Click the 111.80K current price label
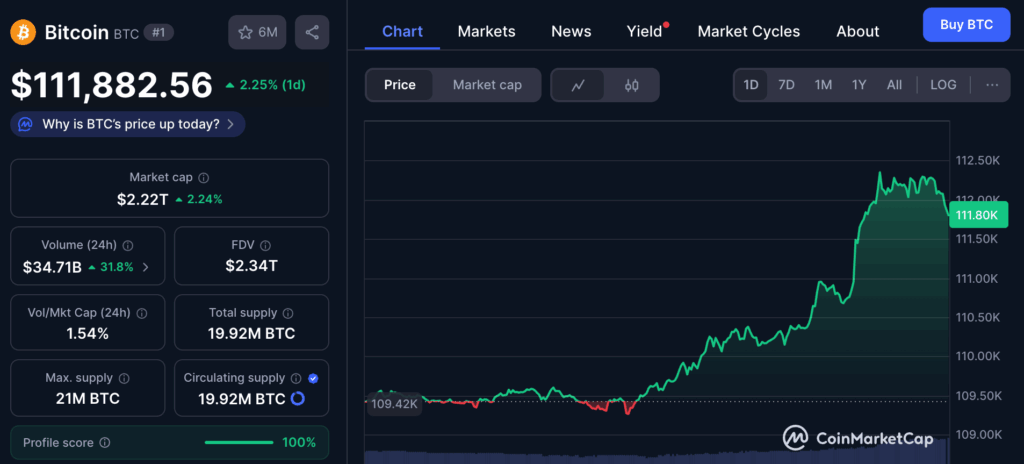The width and height of the screenshot is (1024, 464). click(x=979, y=215)
